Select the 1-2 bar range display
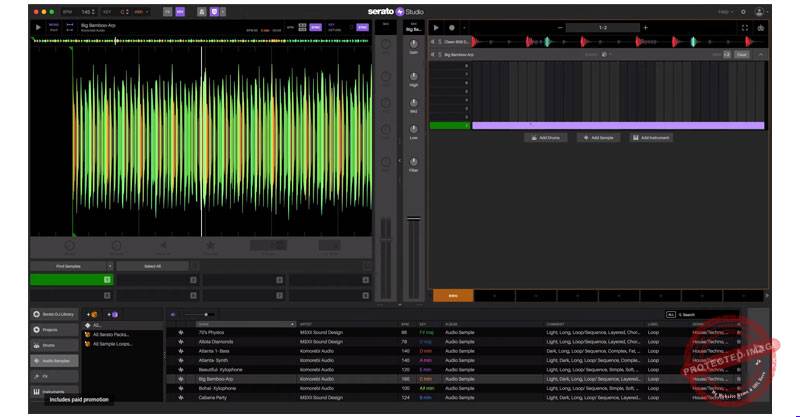Viewport: 800px width, 417px height. (603, 28)
